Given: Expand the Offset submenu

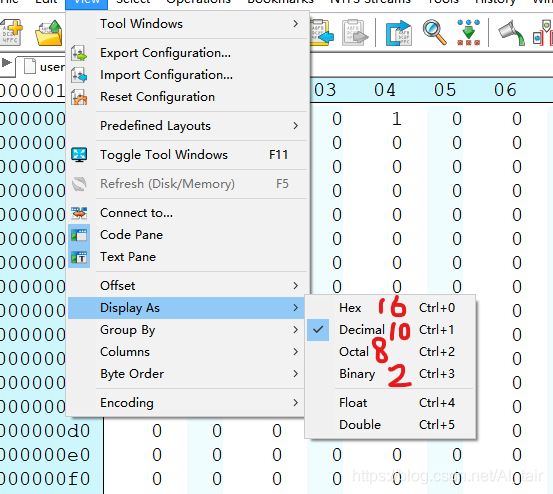Looking at the screenshot, I should tap(186, 286).
